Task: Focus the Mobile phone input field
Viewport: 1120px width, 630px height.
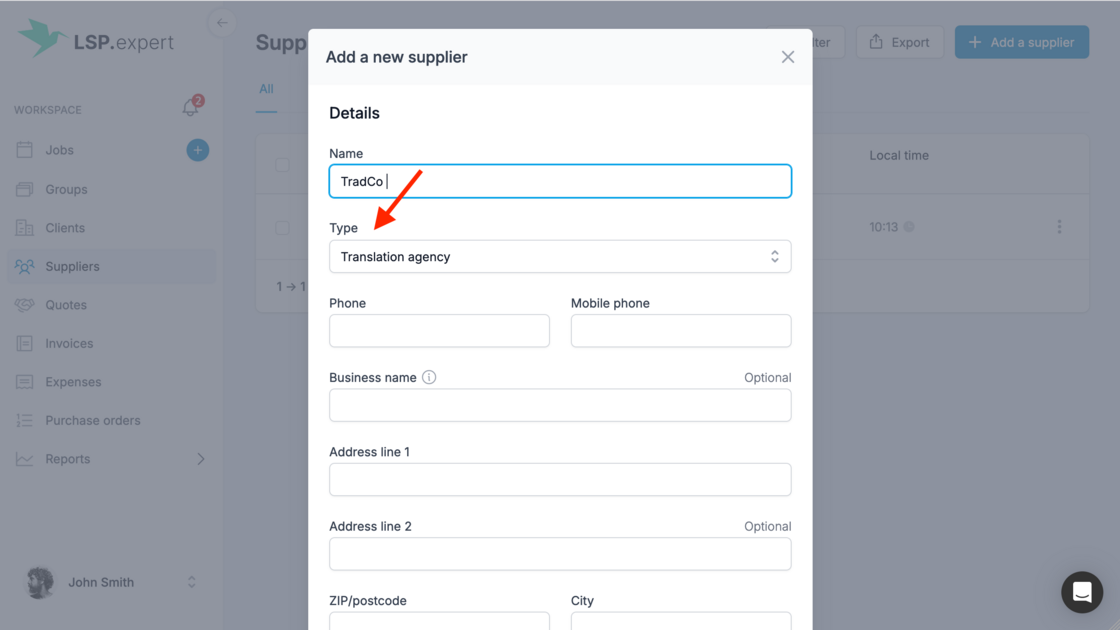Action: (681, 331)
